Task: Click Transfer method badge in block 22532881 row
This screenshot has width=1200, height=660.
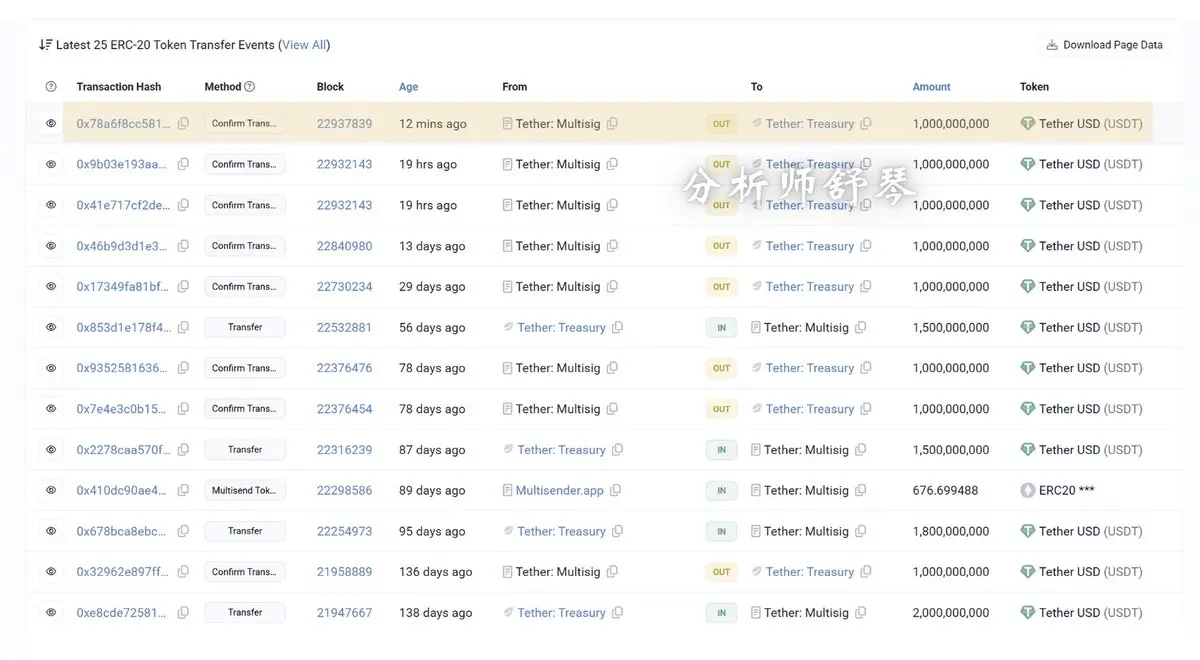Action: (245, 327)
